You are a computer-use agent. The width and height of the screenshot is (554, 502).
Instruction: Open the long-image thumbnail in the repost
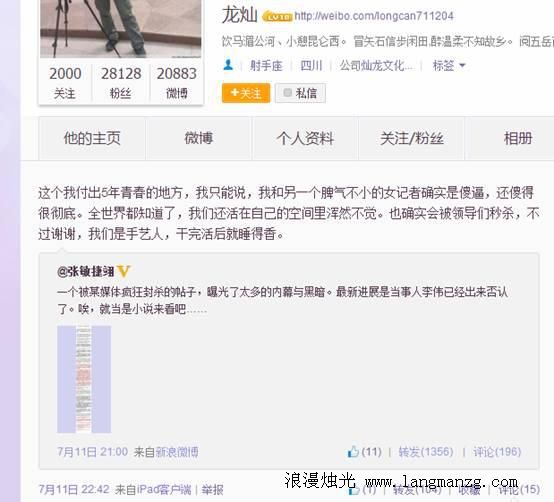84,379
